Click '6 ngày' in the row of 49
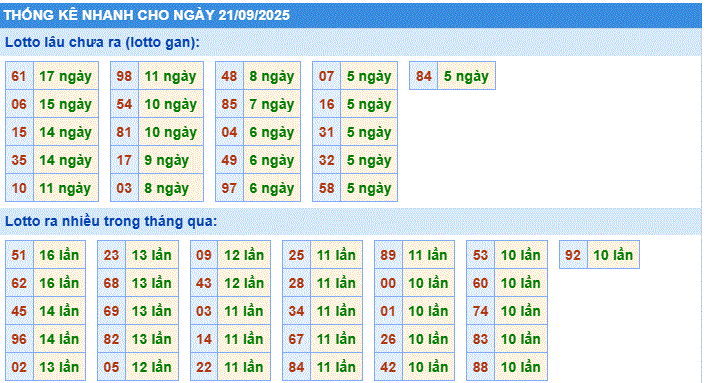The image size is (706, 383). [272, 160]
